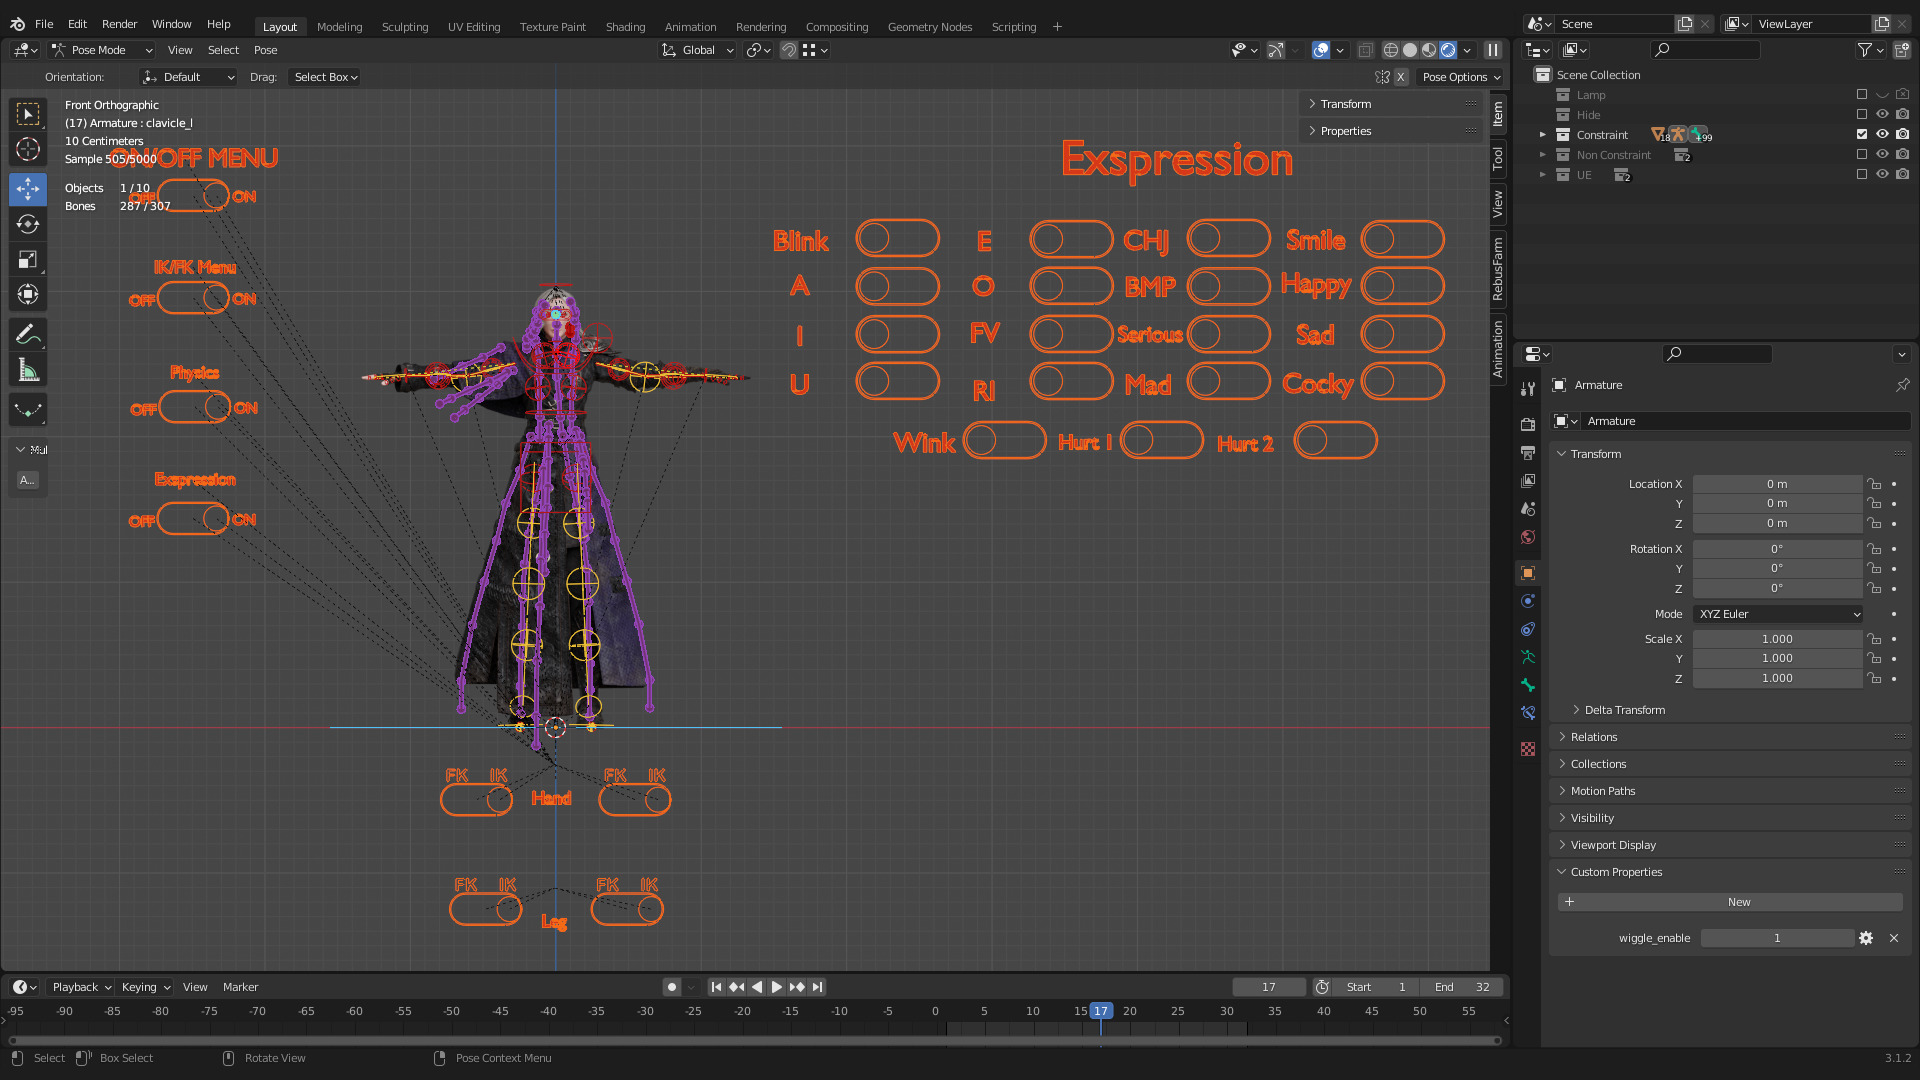
Task: Open the Marker menu in timeline
Action: pyautogui.click(x=240, y=987)
